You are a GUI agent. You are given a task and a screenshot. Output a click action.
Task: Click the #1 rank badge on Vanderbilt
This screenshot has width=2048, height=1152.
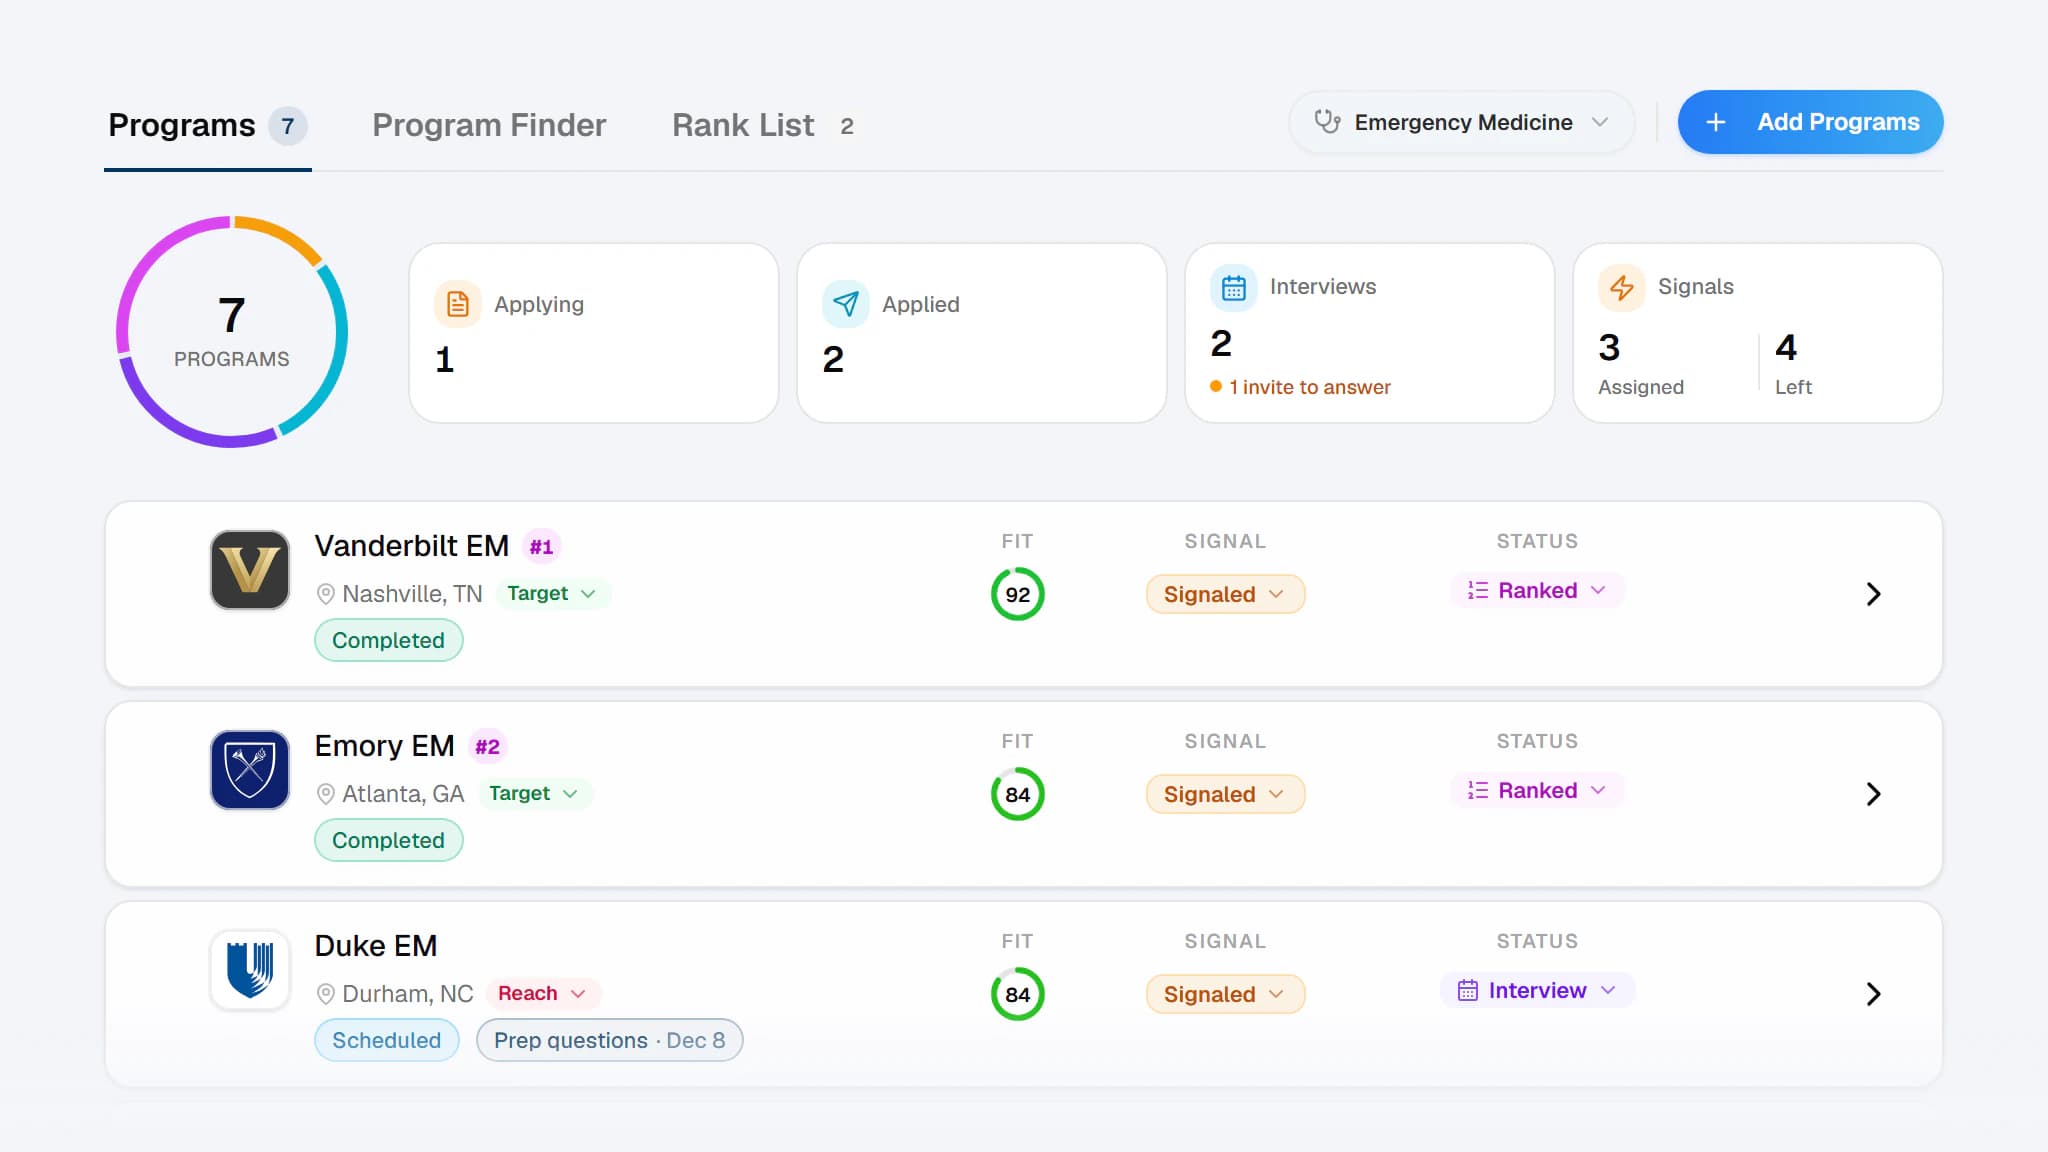coord(541,547)
